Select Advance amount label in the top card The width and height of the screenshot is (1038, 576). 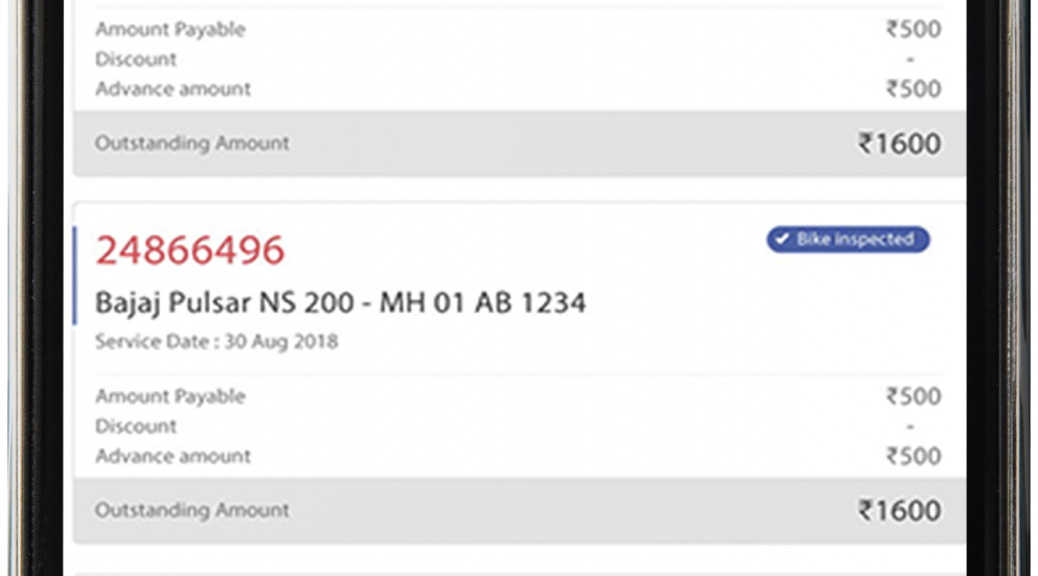(x=173, y=89)
